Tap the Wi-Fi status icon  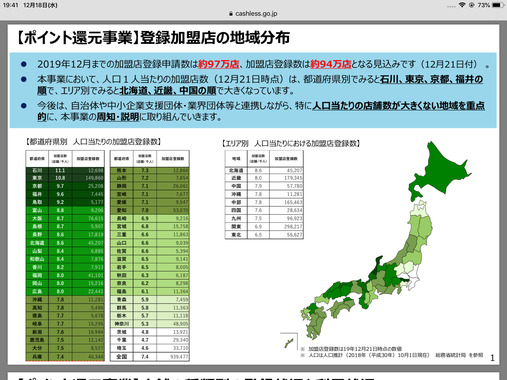coord(462,5)
